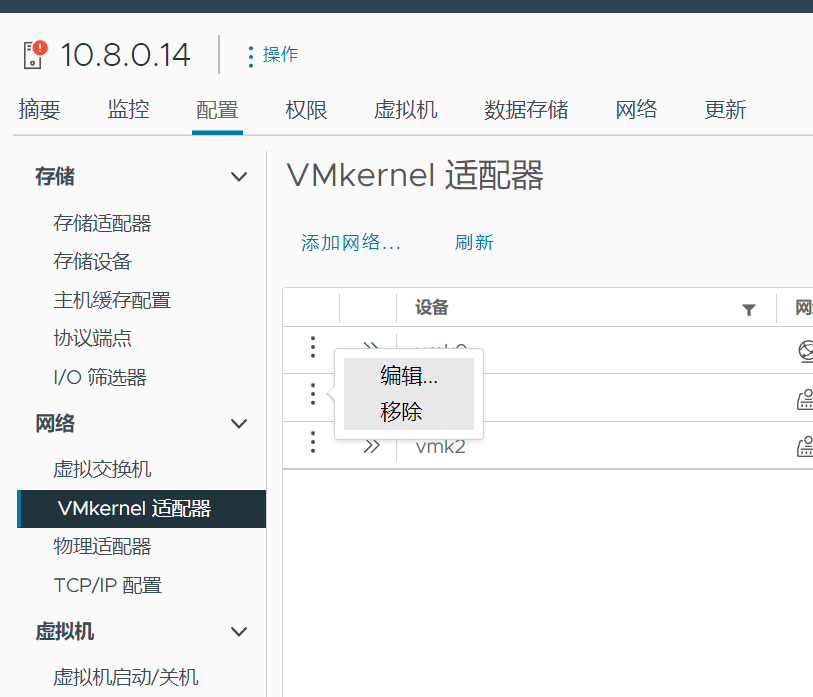Collapse the 存储 section
Viewport: 813px width, 697px height.
pyautogui.click(x=239, y=177)
